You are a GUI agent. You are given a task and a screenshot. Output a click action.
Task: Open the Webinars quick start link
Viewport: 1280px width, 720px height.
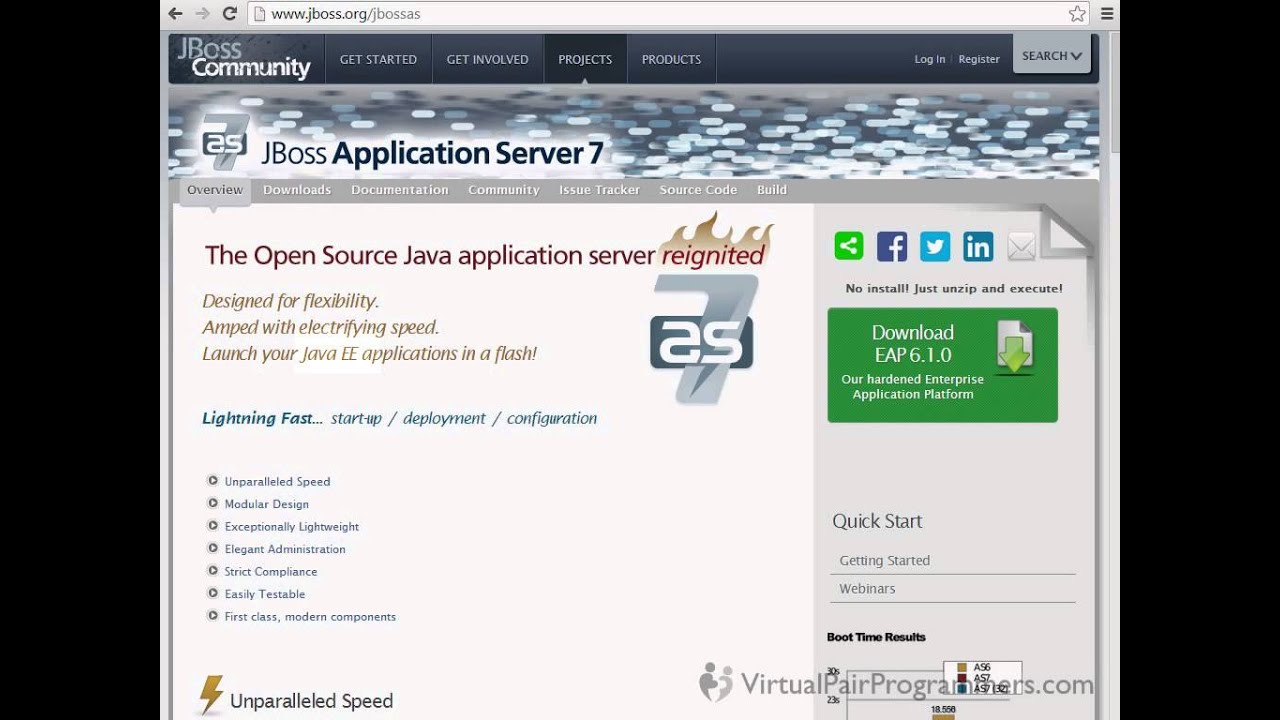867,589
